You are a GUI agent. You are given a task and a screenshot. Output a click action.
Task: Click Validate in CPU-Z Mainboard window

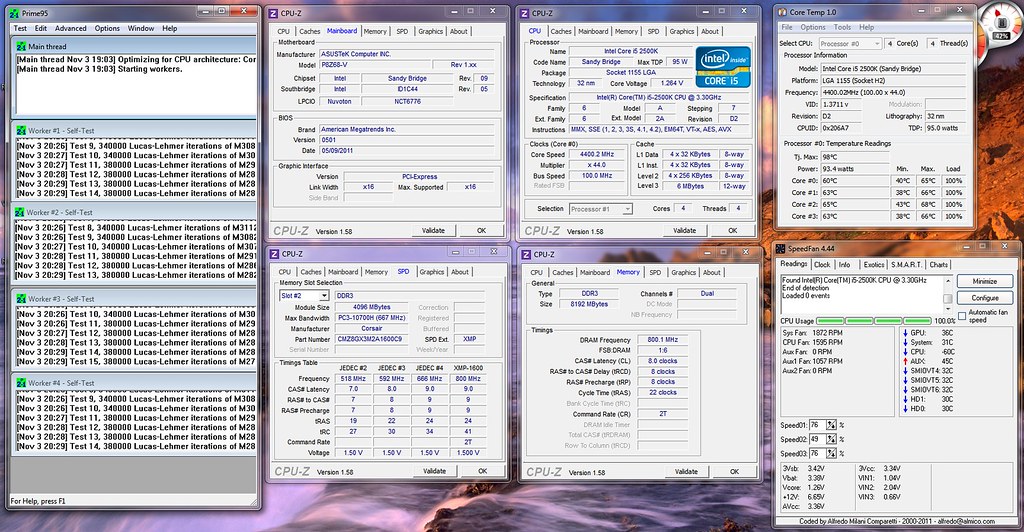coord(434,230)
